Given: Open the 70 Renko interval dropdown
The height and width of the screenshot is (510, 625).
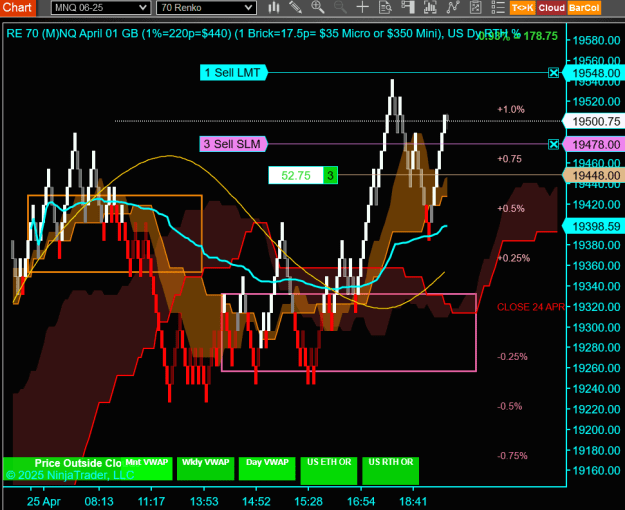Looking at the screenshot, I should pos(206,8).
